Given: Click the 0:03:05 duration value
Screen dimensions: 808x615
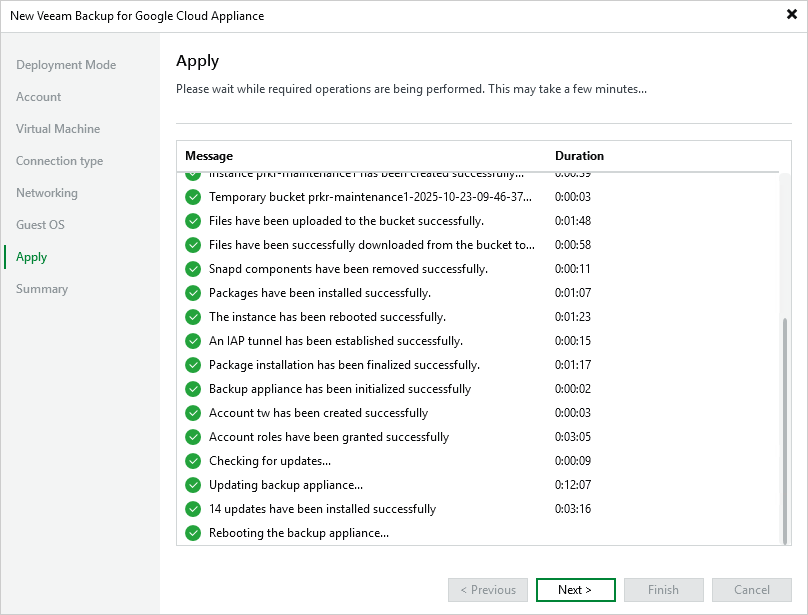Looking at the screenshot, I should (x=573, y=437).
